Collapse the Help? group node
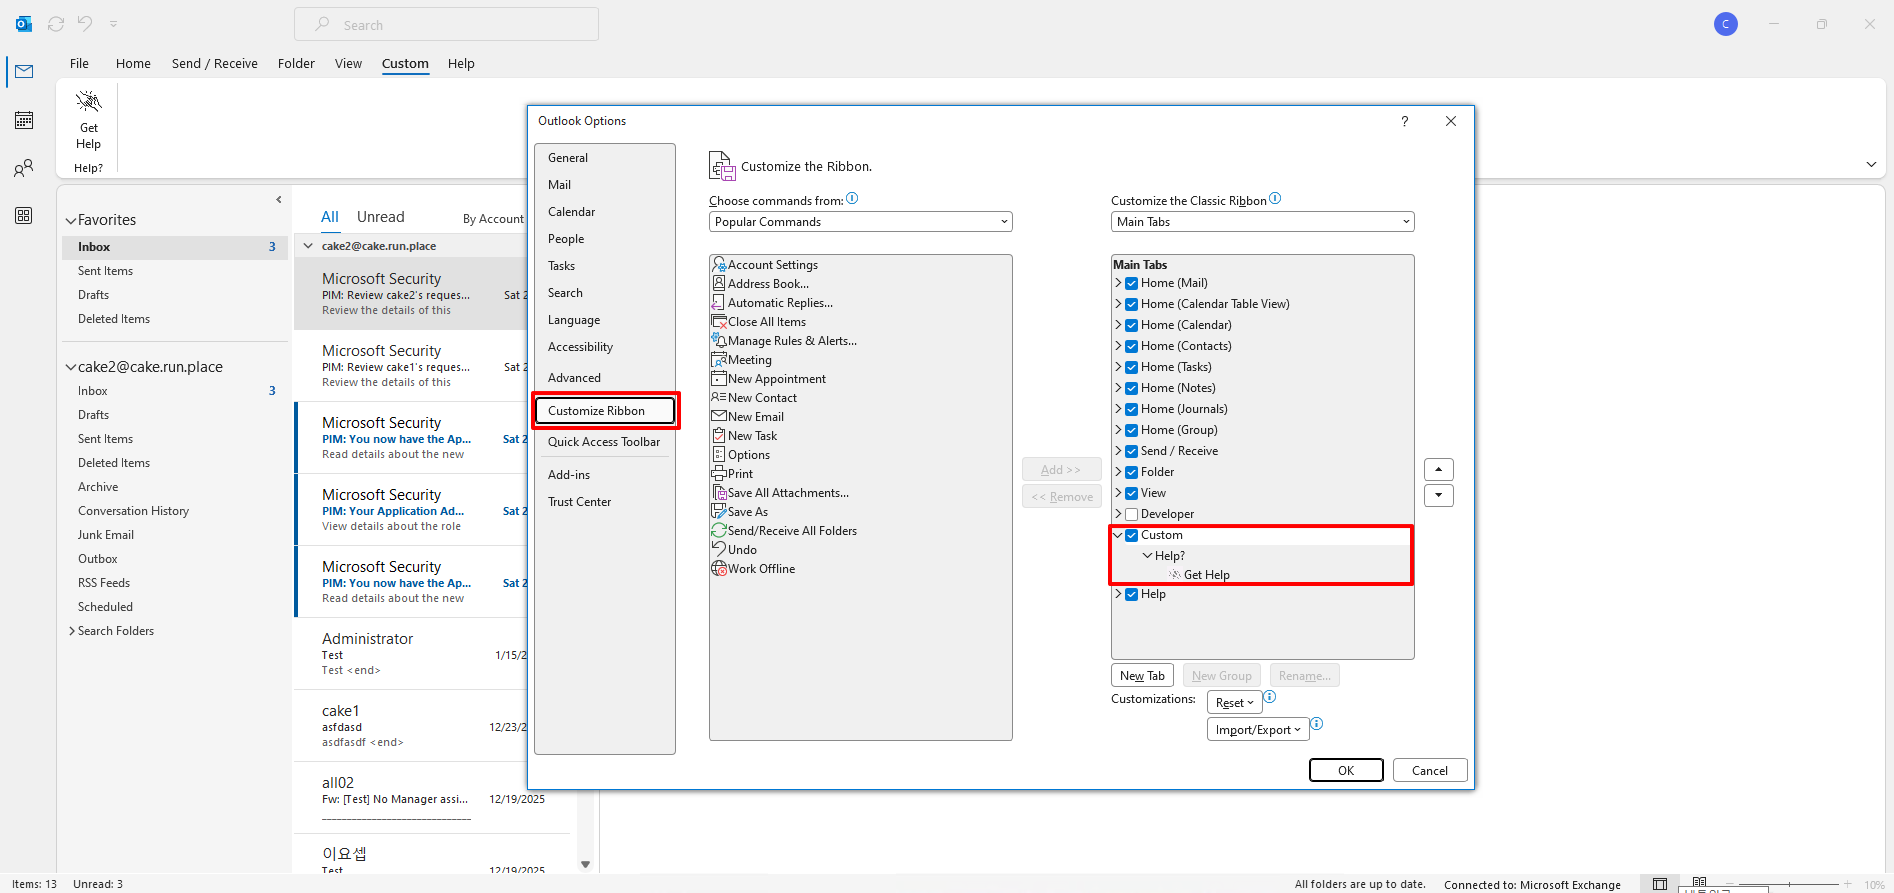The image size is (1894, 893). click(1147, 556)
